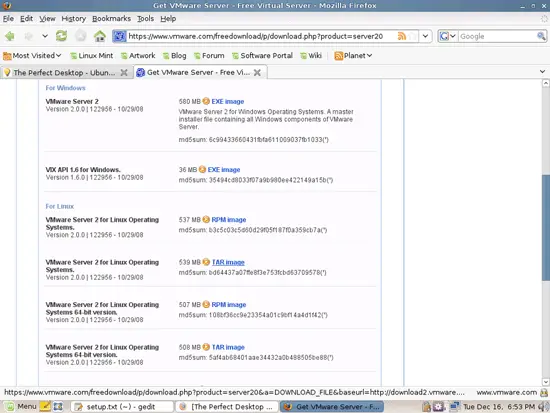
Task: Open the search engine selector dropdown
Action: pos(448,36)
